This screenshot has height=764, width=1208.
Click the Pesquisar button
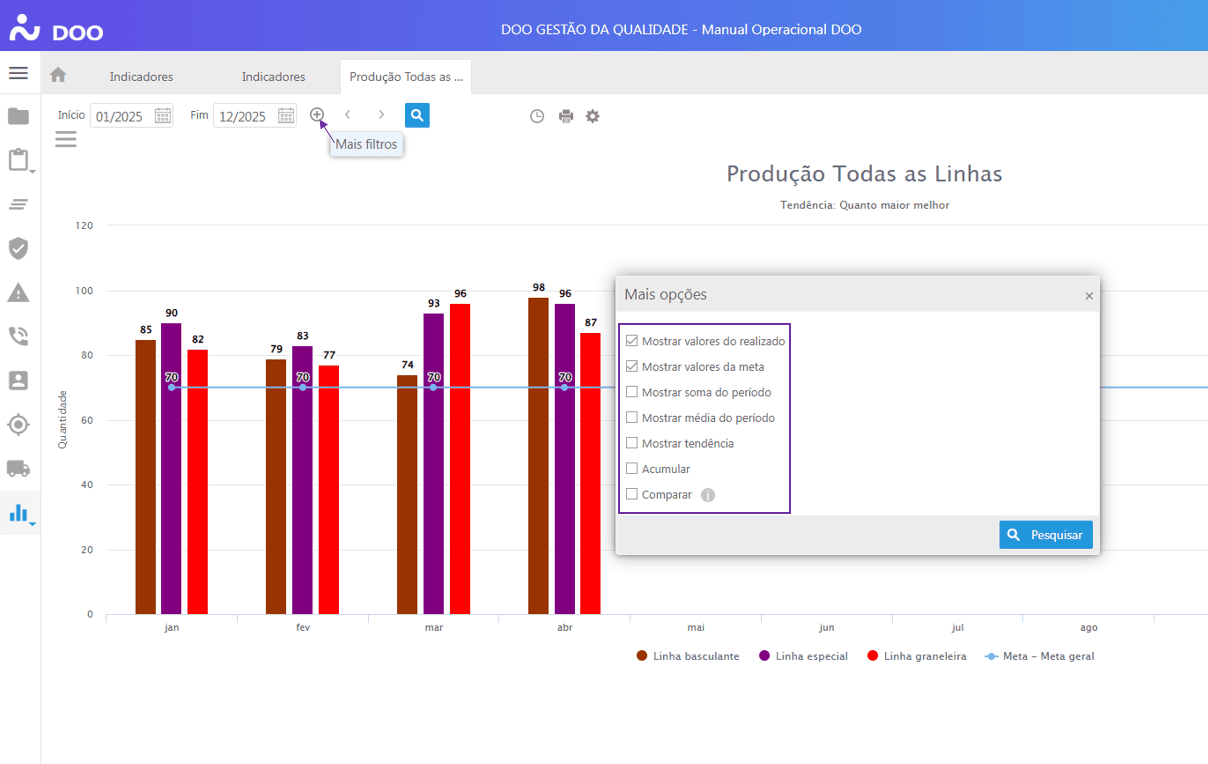pos(1045,535)
